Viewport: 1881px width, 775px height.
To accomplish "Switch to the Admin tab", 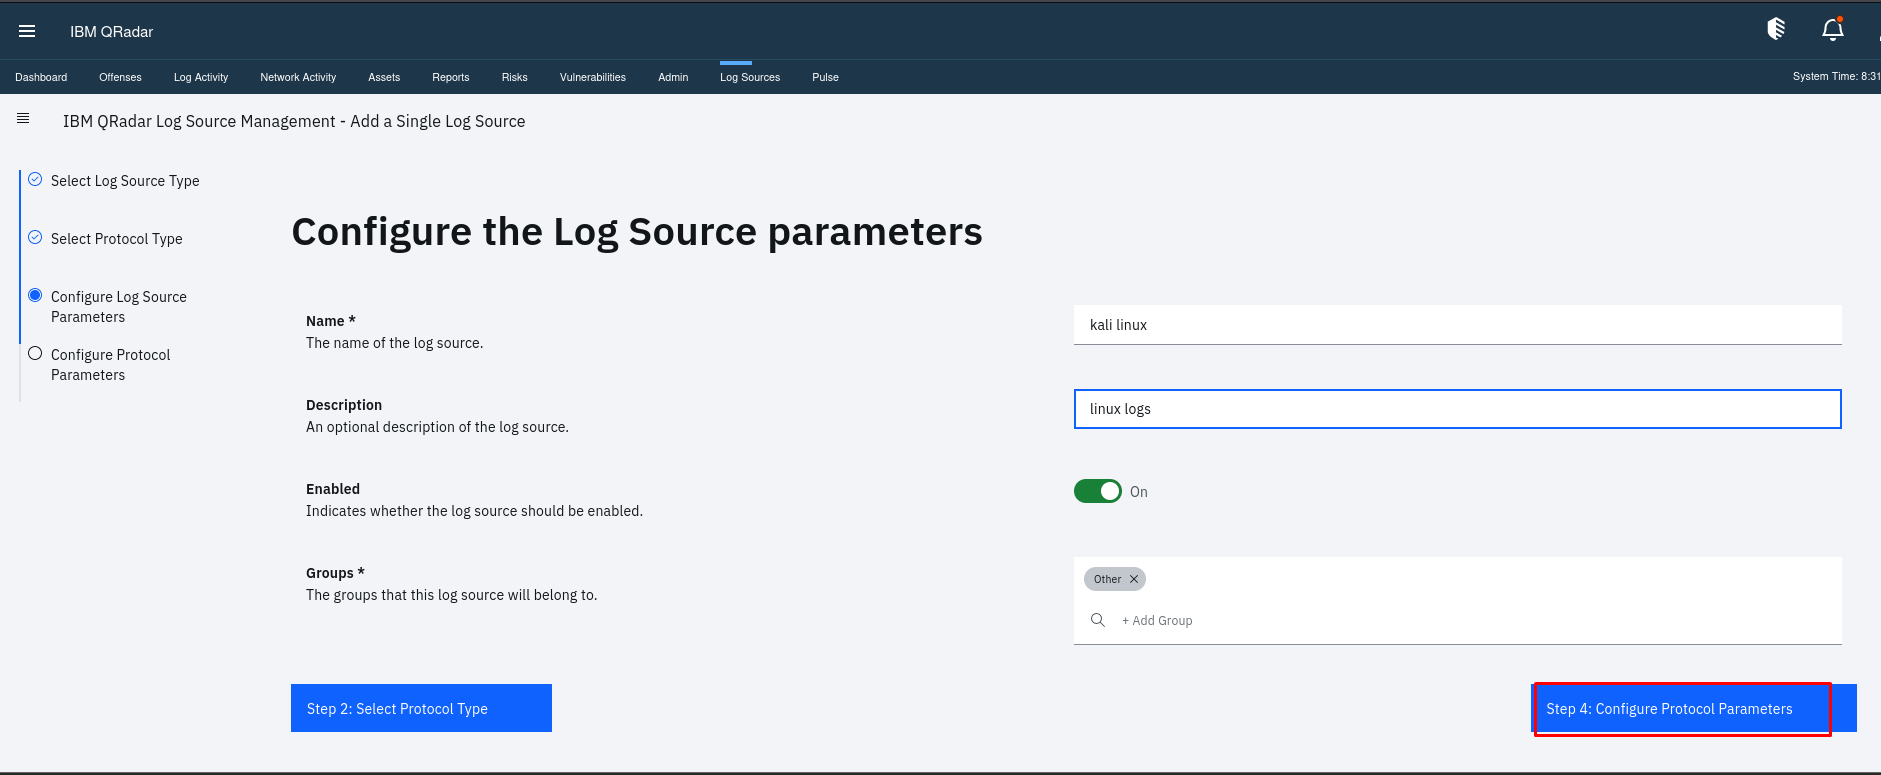I will click(x=673, y=77).
